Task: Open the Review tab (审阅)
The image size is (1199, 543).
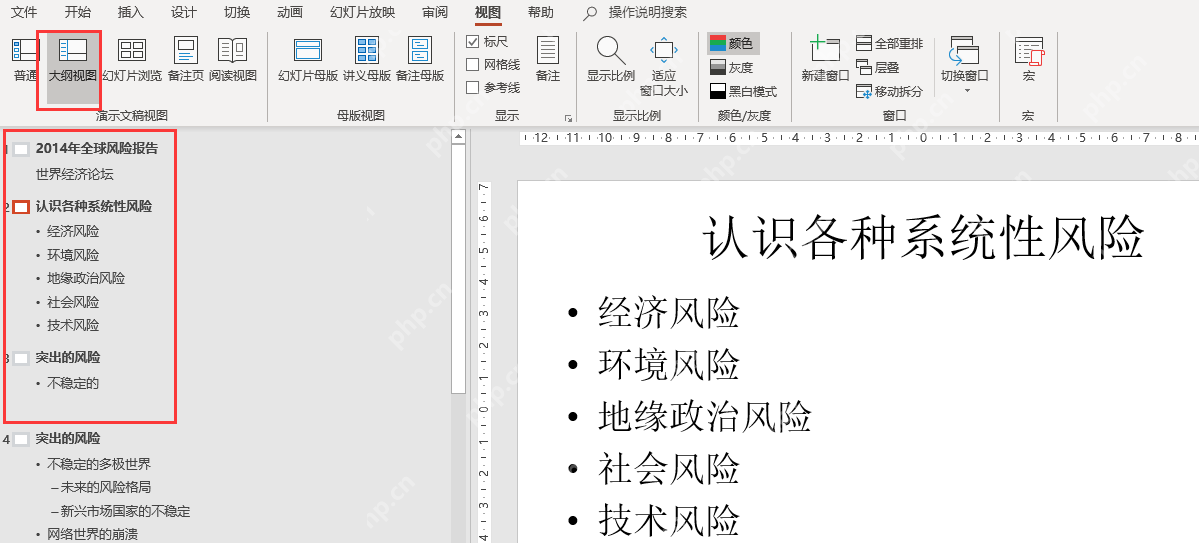Action: click(435, 12)
